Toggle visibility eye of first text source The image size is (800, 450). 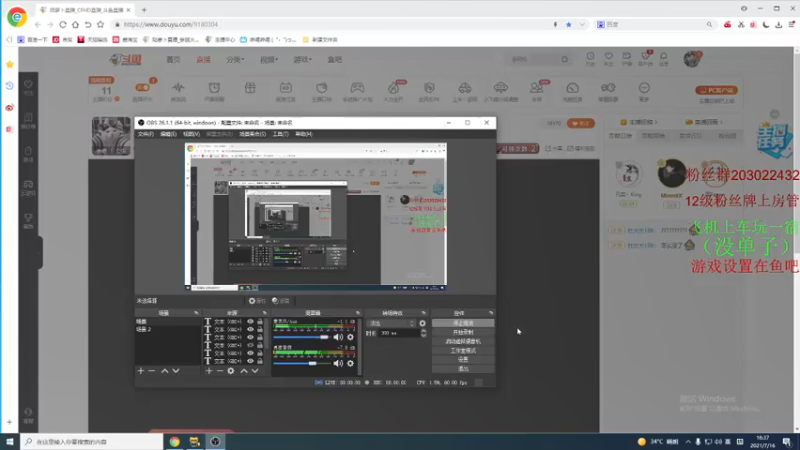251,322
